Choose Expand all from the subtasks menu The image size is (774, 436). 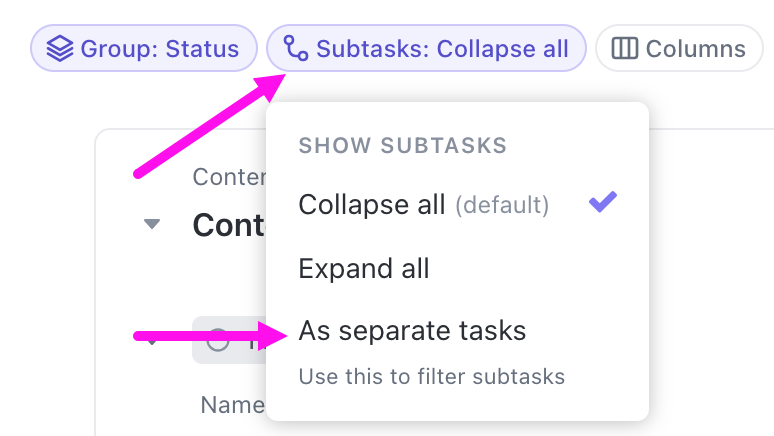tap(364, 268)
